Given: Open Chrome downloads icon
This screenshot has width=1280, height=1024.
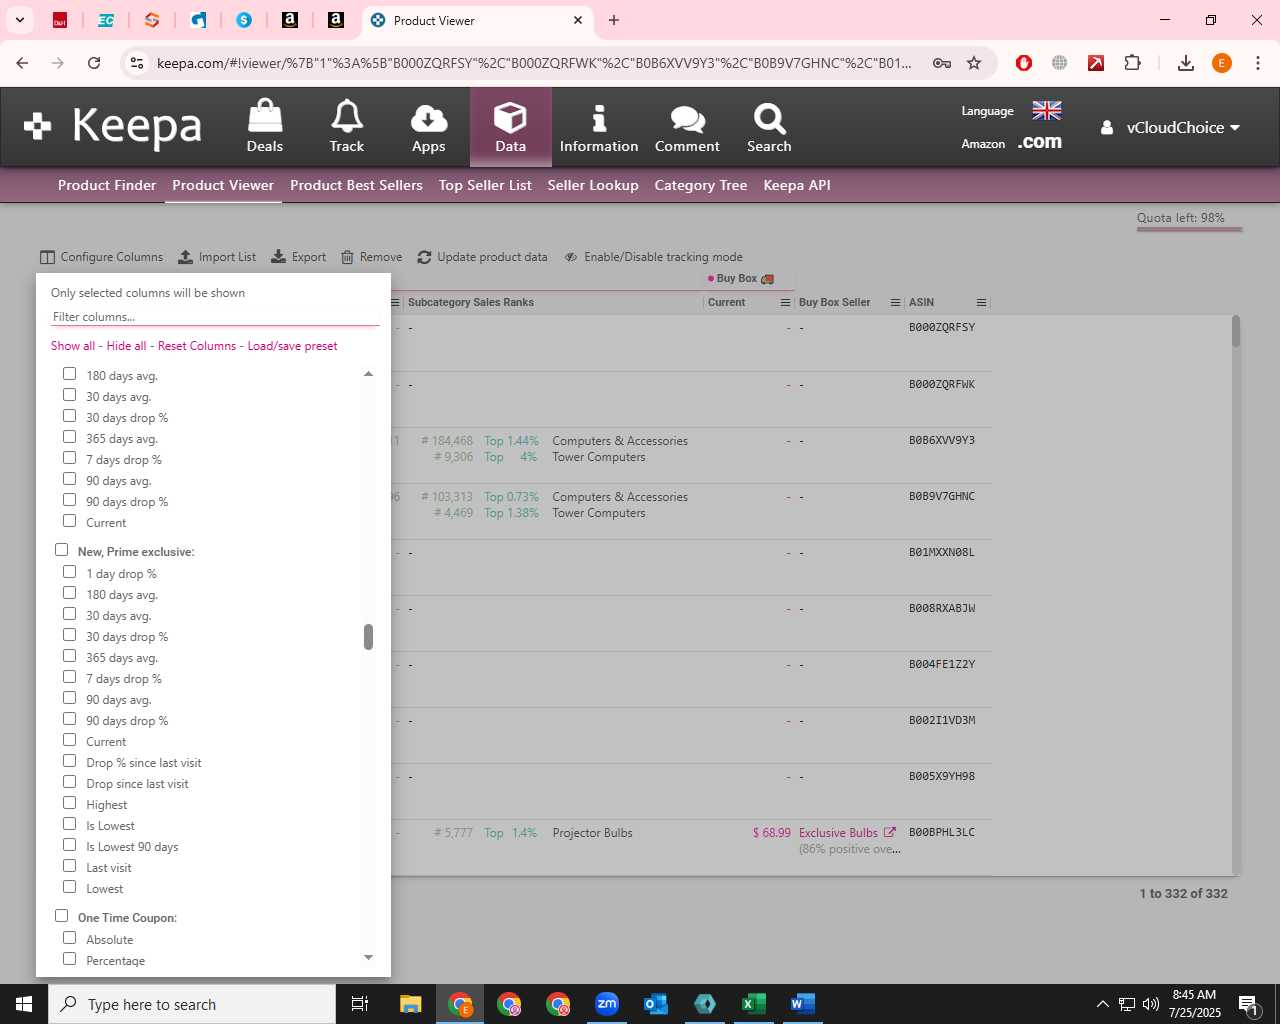Looking at the screenshot, I should [1185, 63].
